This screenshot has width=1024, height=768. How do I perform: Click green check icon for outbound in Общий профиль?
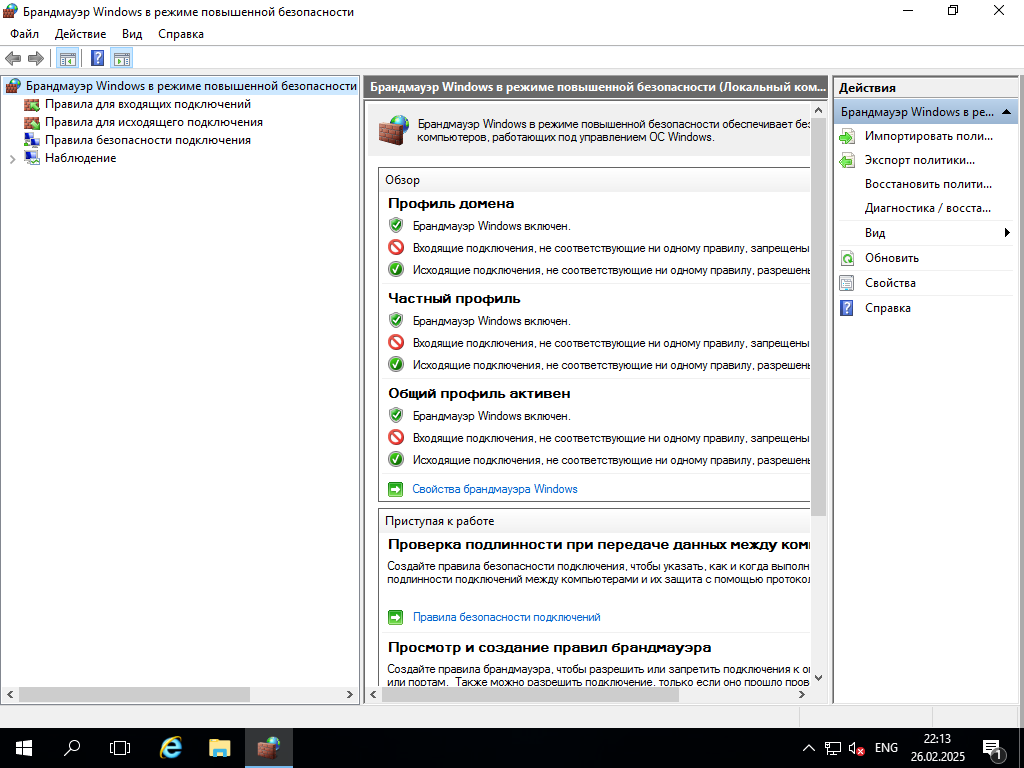pyautogui.click(x=396, y=459)
